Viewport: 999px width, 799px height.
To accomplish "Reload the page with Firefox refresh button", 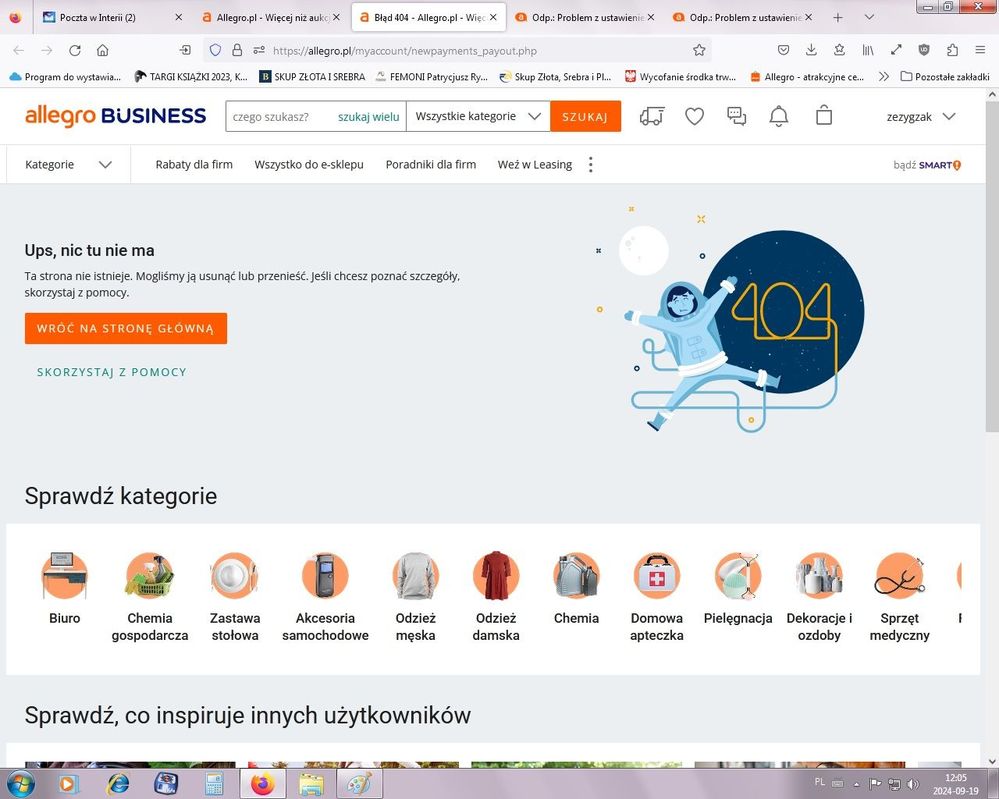I will [75, 50].
